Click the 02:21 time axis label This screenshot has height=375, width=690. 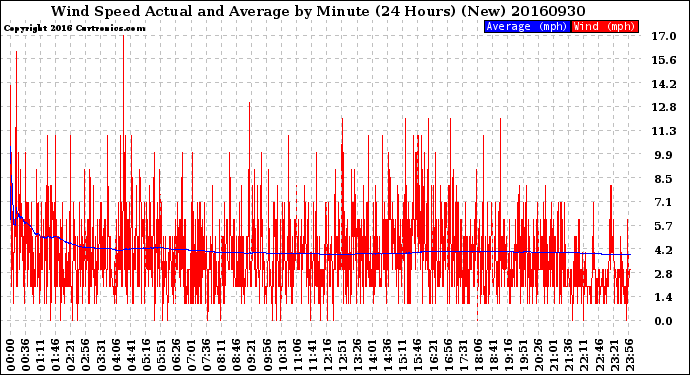pyautogui.click(x=70, y=355)
